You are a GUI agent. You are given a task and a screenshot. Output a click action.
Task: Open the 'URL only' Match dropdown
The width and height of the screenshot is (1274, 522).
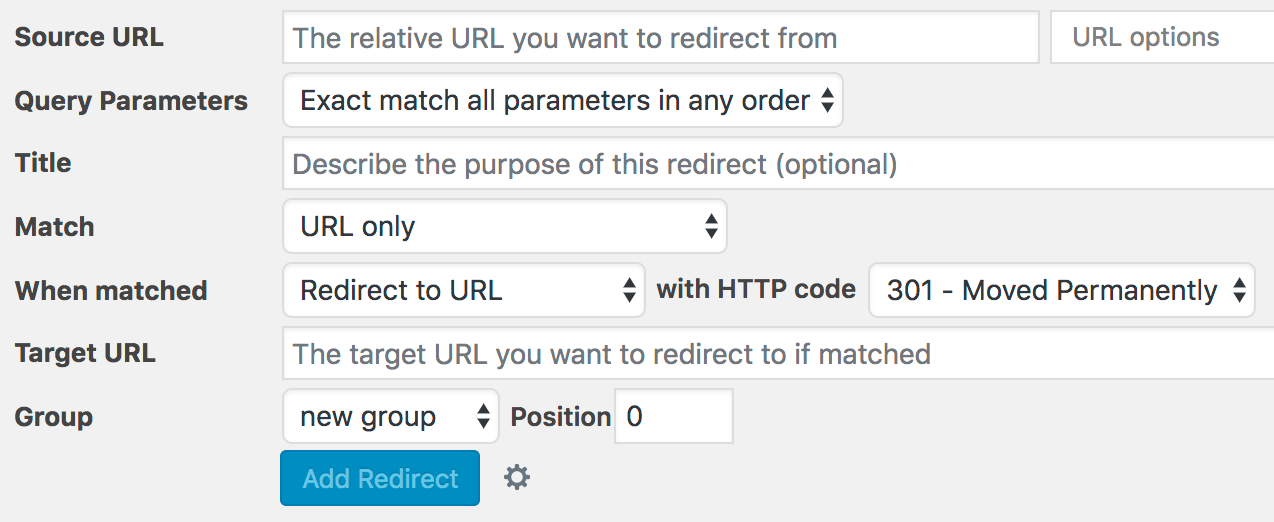[504, 227]
